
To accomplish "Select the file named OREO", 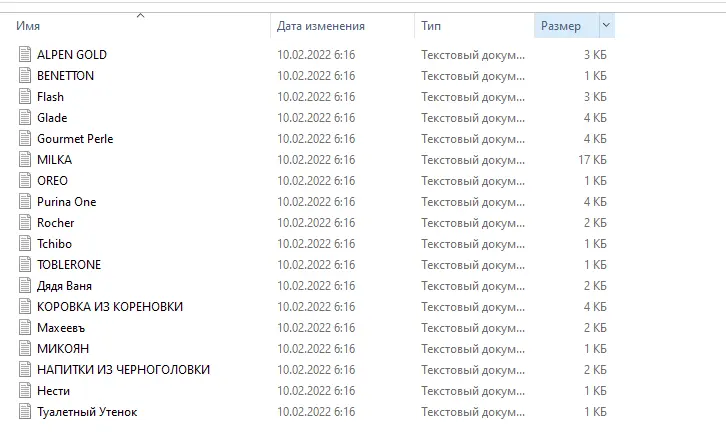I will click(x=52, y=181).
